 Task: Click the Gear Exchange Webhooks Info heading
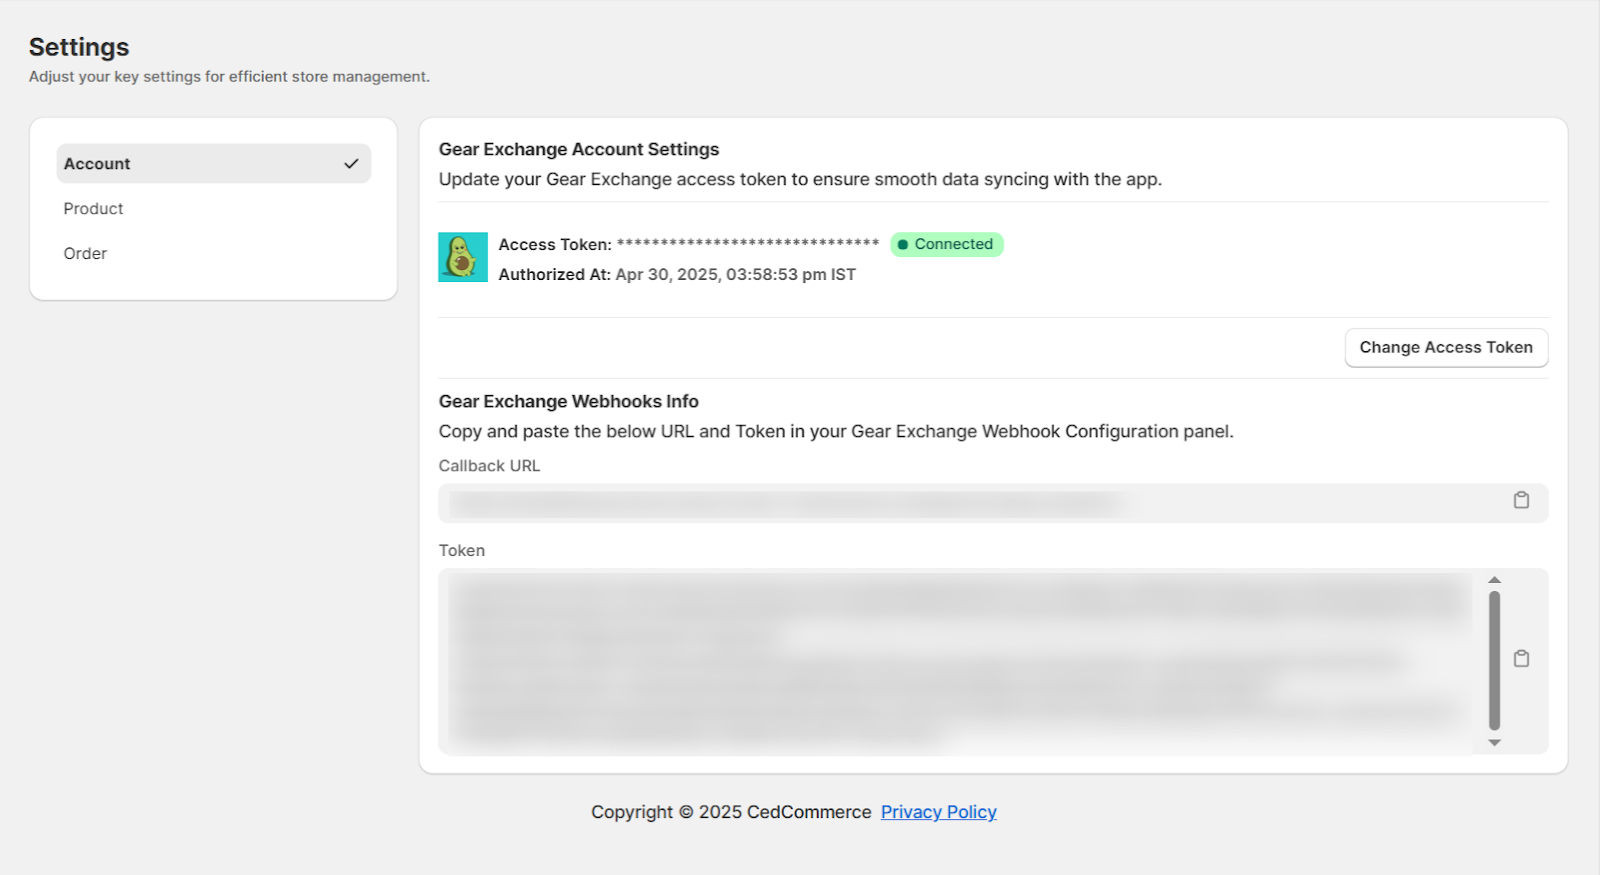coord(568,401)
